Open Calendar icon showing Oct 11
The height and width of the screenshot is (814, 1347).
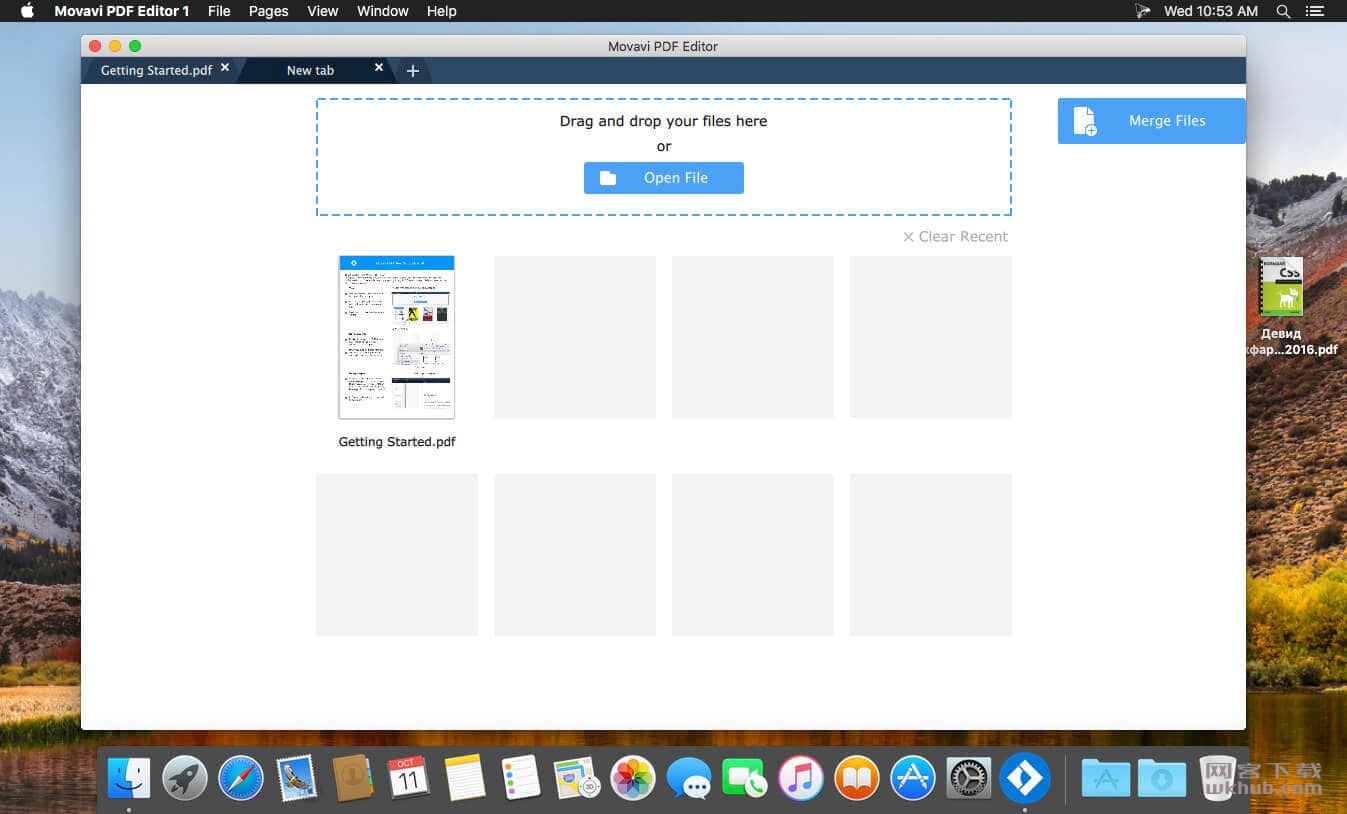[408, 777]
